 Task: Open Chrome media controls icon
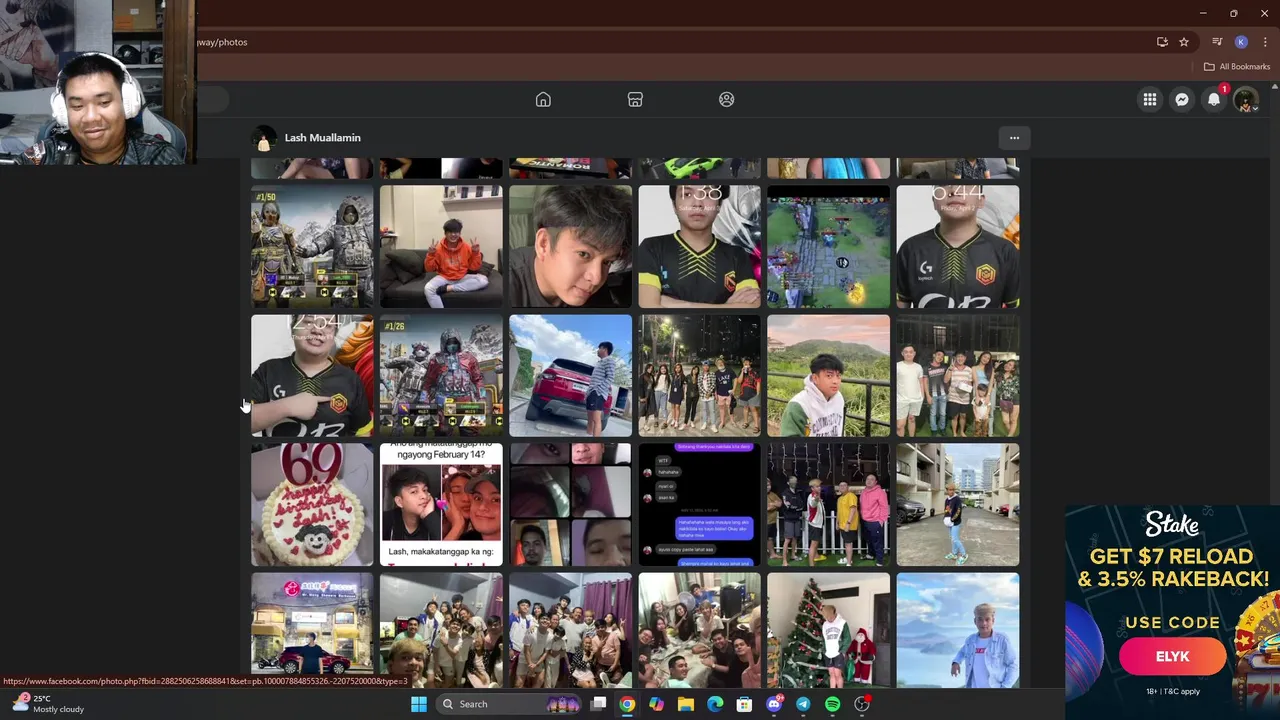click(1217, 42)
